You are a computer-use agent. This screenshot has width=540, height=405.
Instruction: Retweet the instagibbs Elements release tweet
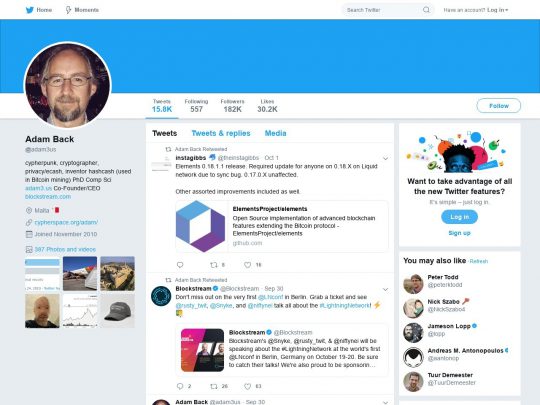coord(214,265)
